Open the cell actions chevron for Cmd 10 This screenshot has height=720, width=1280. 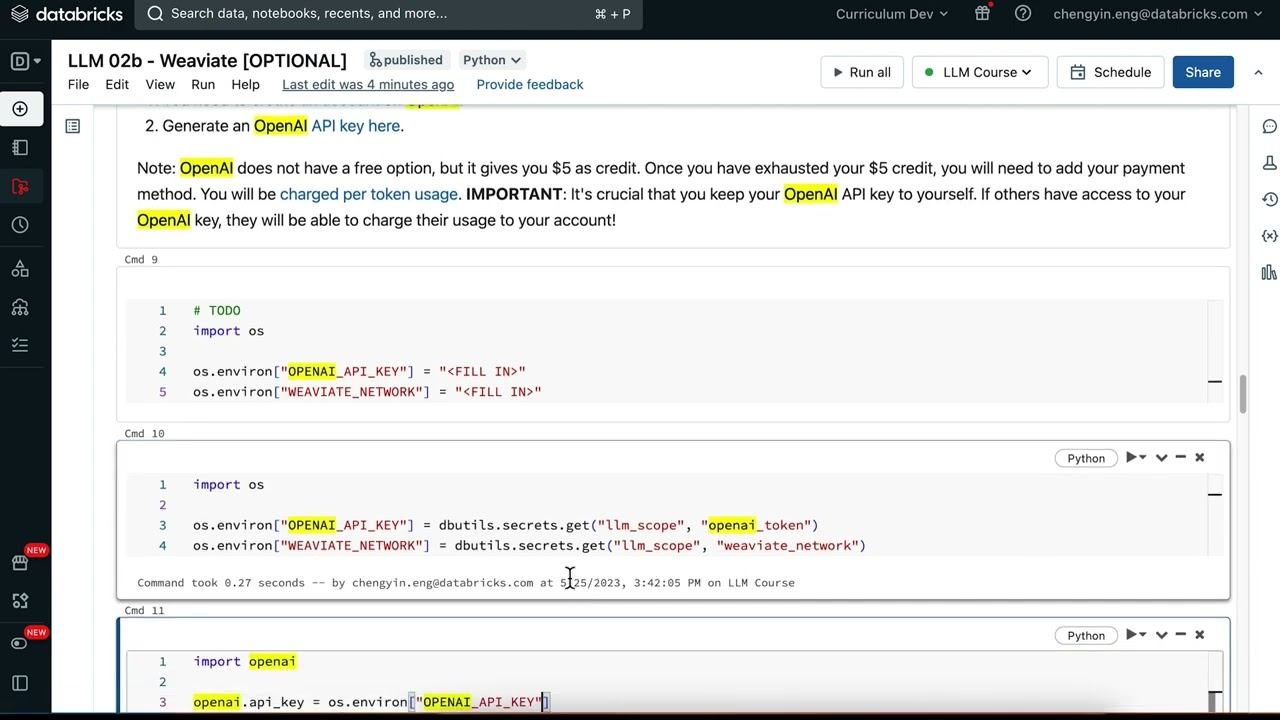click(1161, 457)
